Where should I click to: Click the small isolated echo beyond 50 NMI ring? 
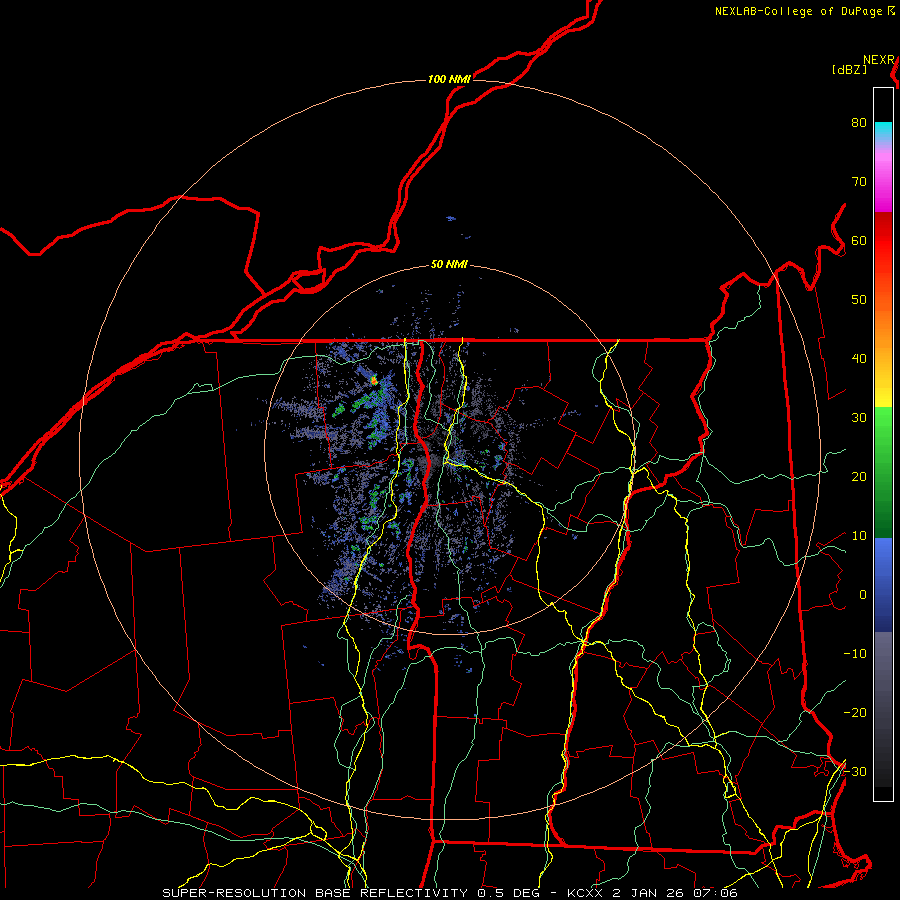click(x=451, y=219)
